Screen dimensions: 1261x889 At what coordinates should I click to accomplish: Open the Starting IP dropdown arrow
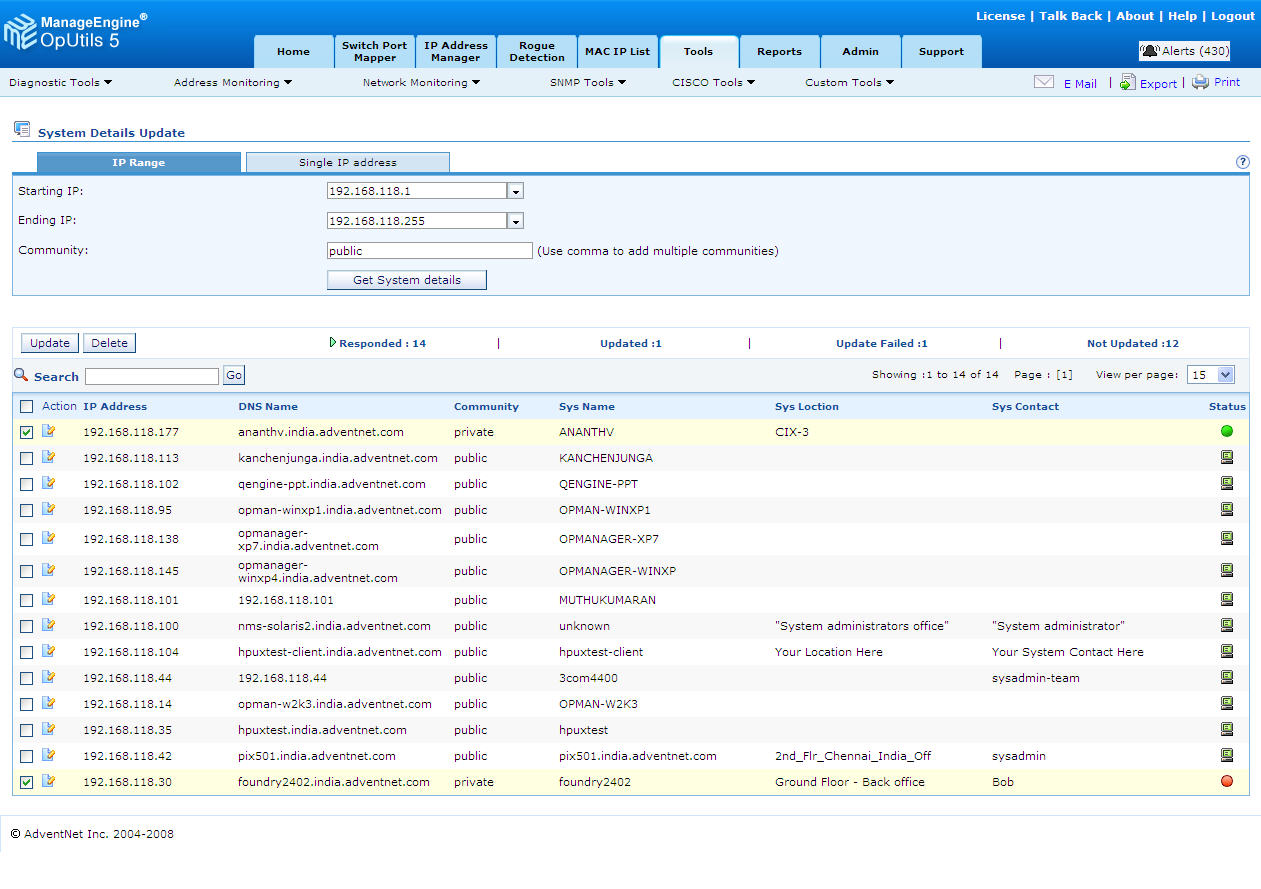click(x=516, y=191)
